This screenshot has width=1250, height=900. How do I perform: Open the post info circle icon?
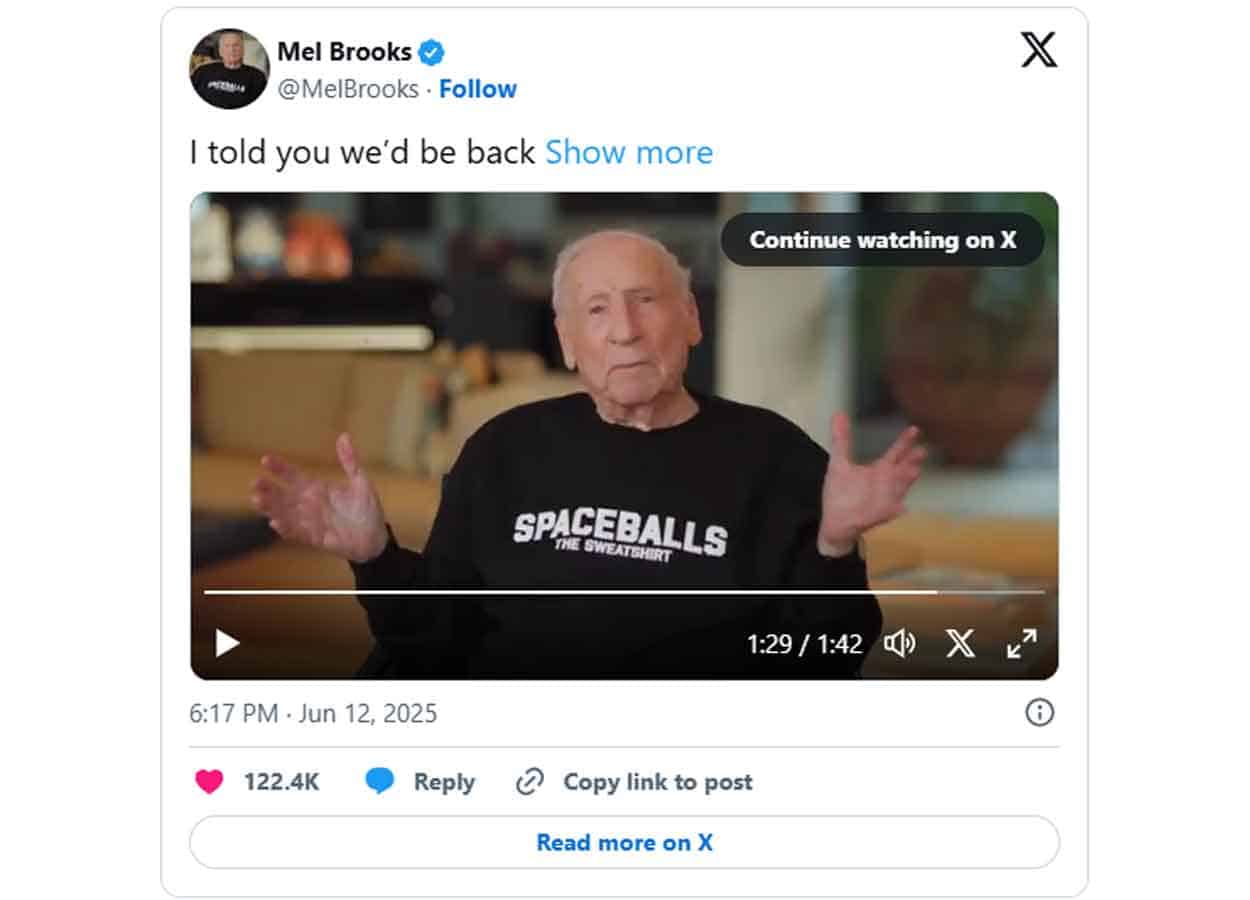pos(1040,712)
